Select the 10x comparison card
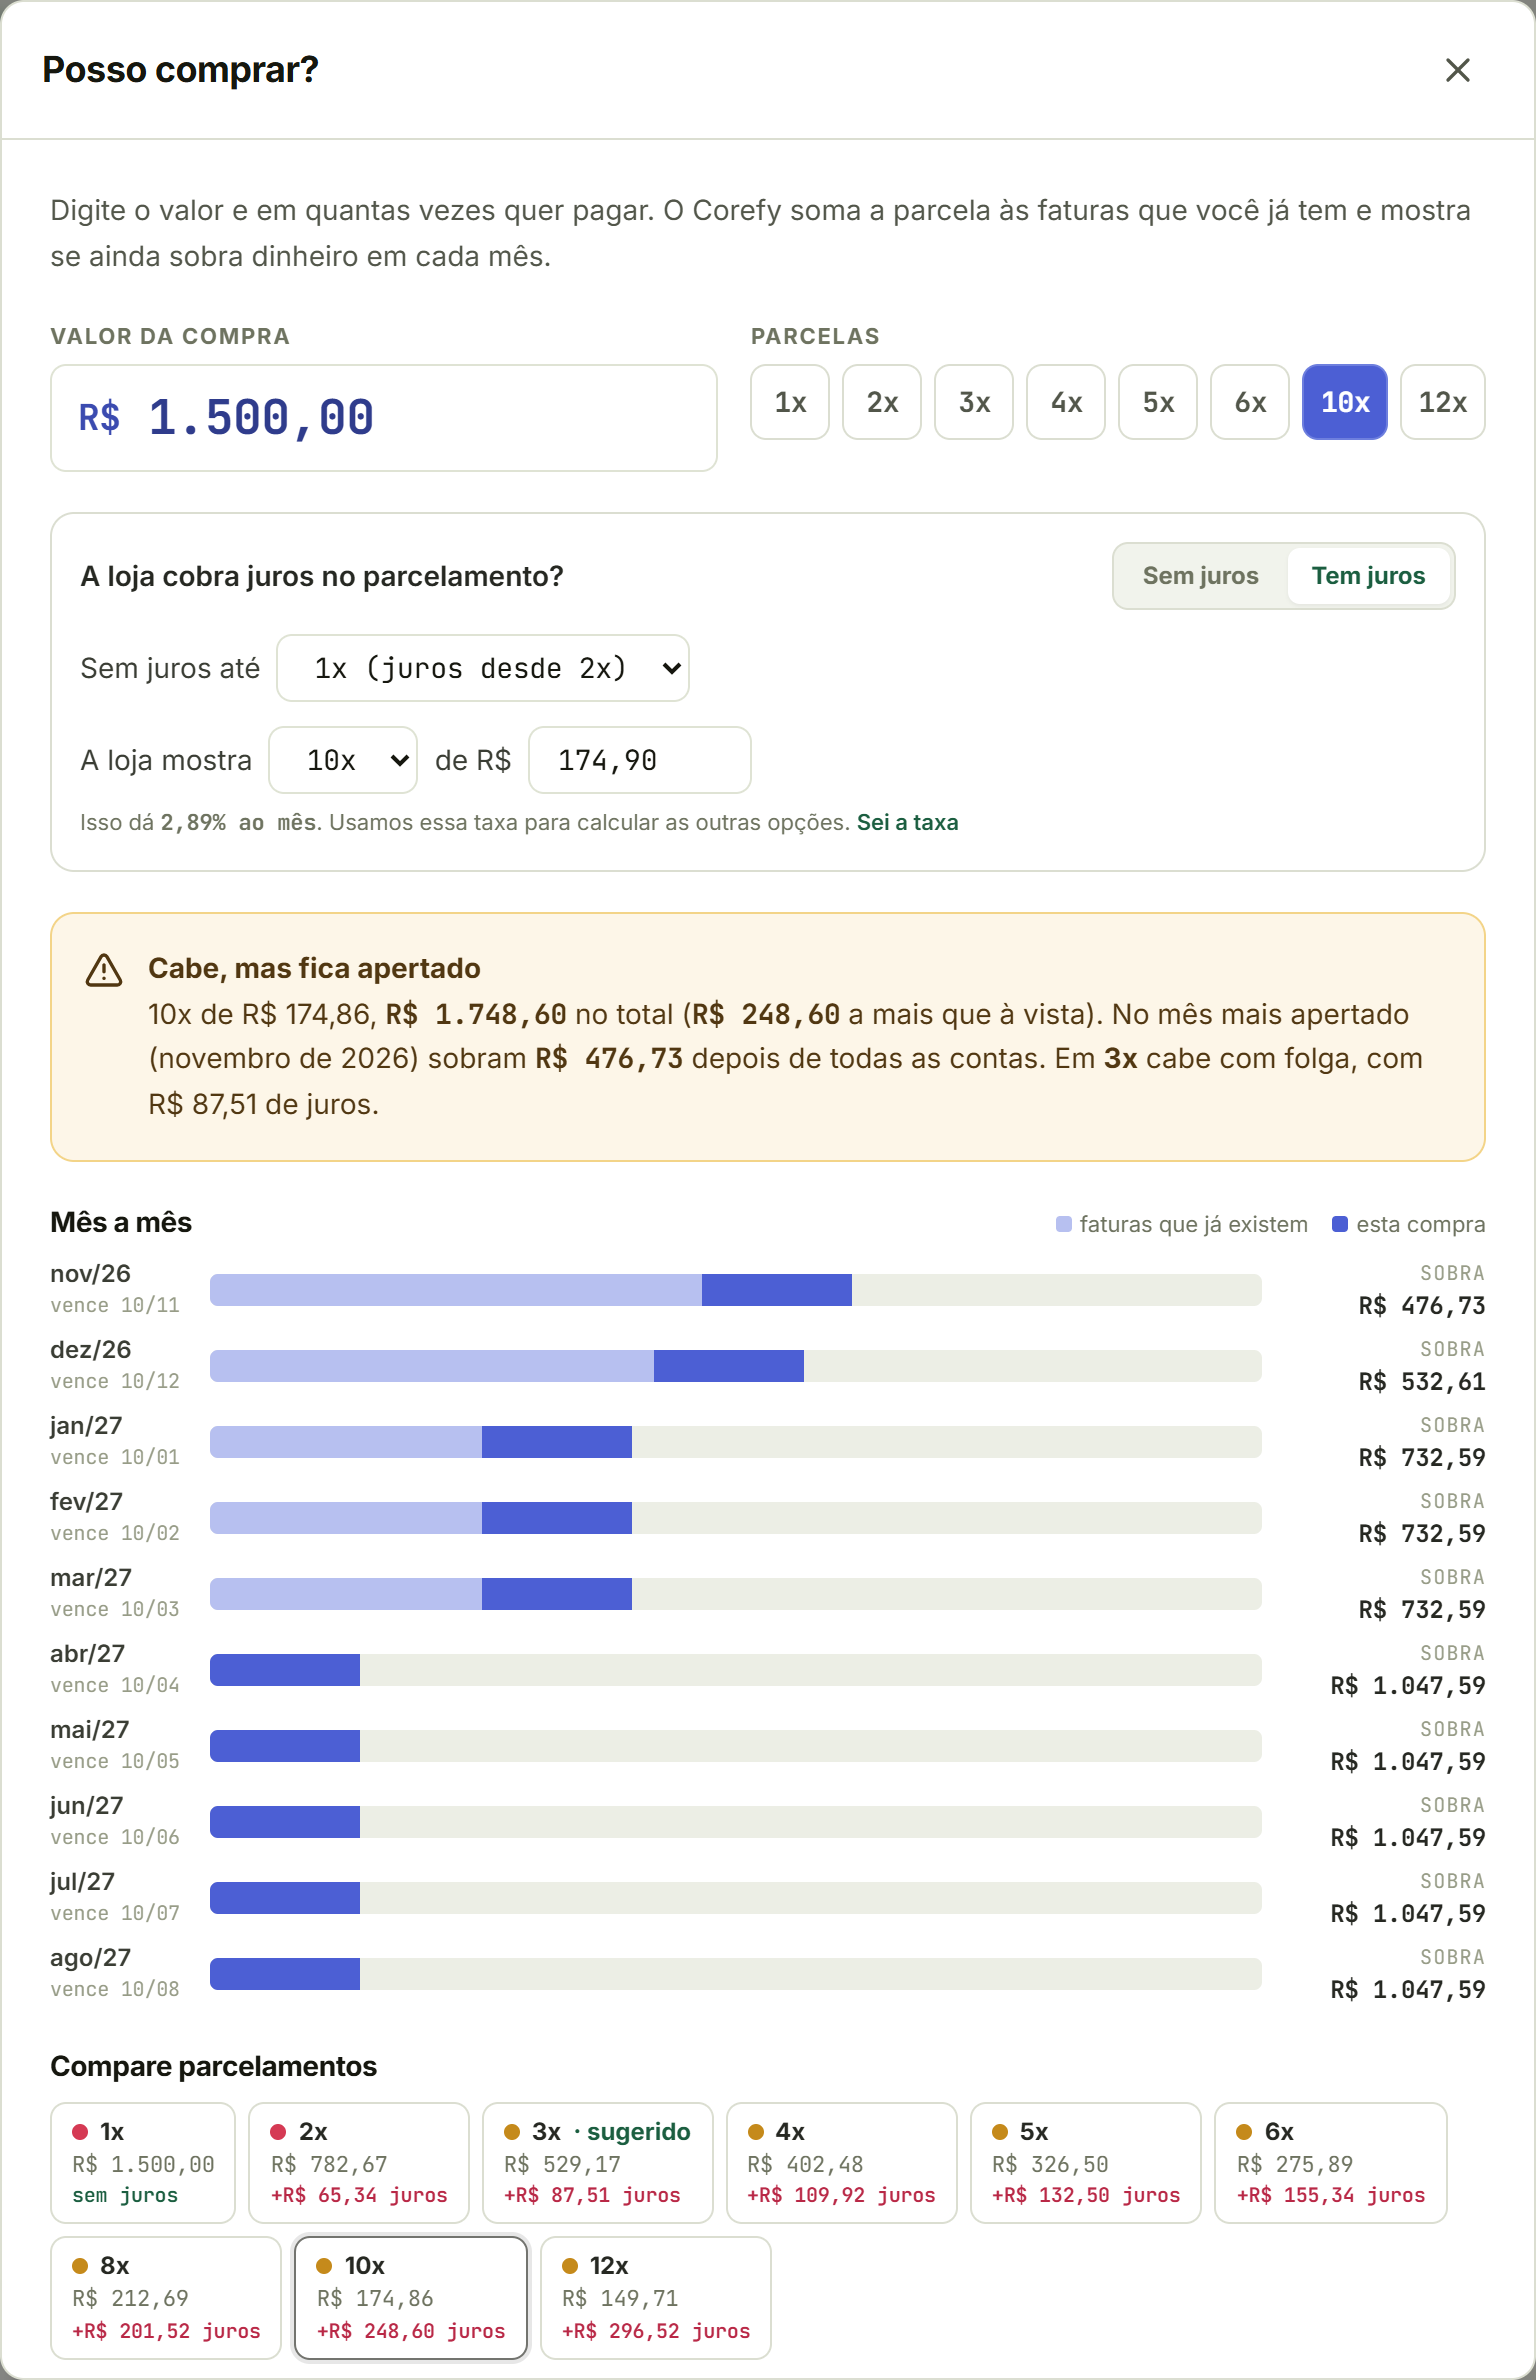The height and width of the screenshot is (2380, 1536). tap(411, 2297)
